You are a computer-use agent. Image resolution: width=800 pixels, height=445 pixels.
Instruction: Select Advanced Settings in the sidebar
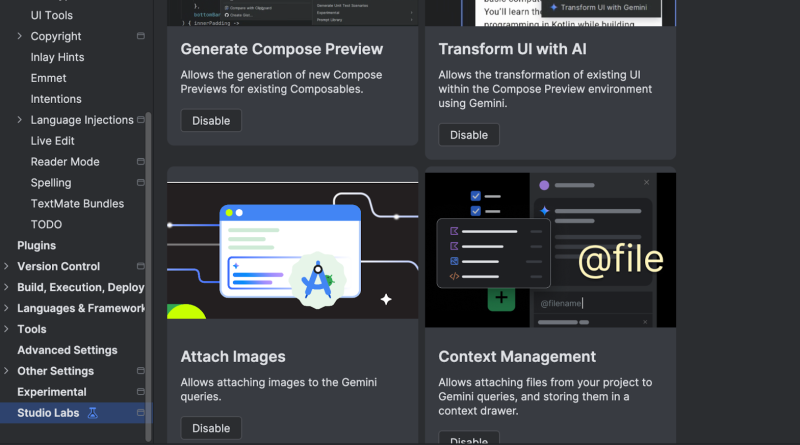[x=67, y=350]
